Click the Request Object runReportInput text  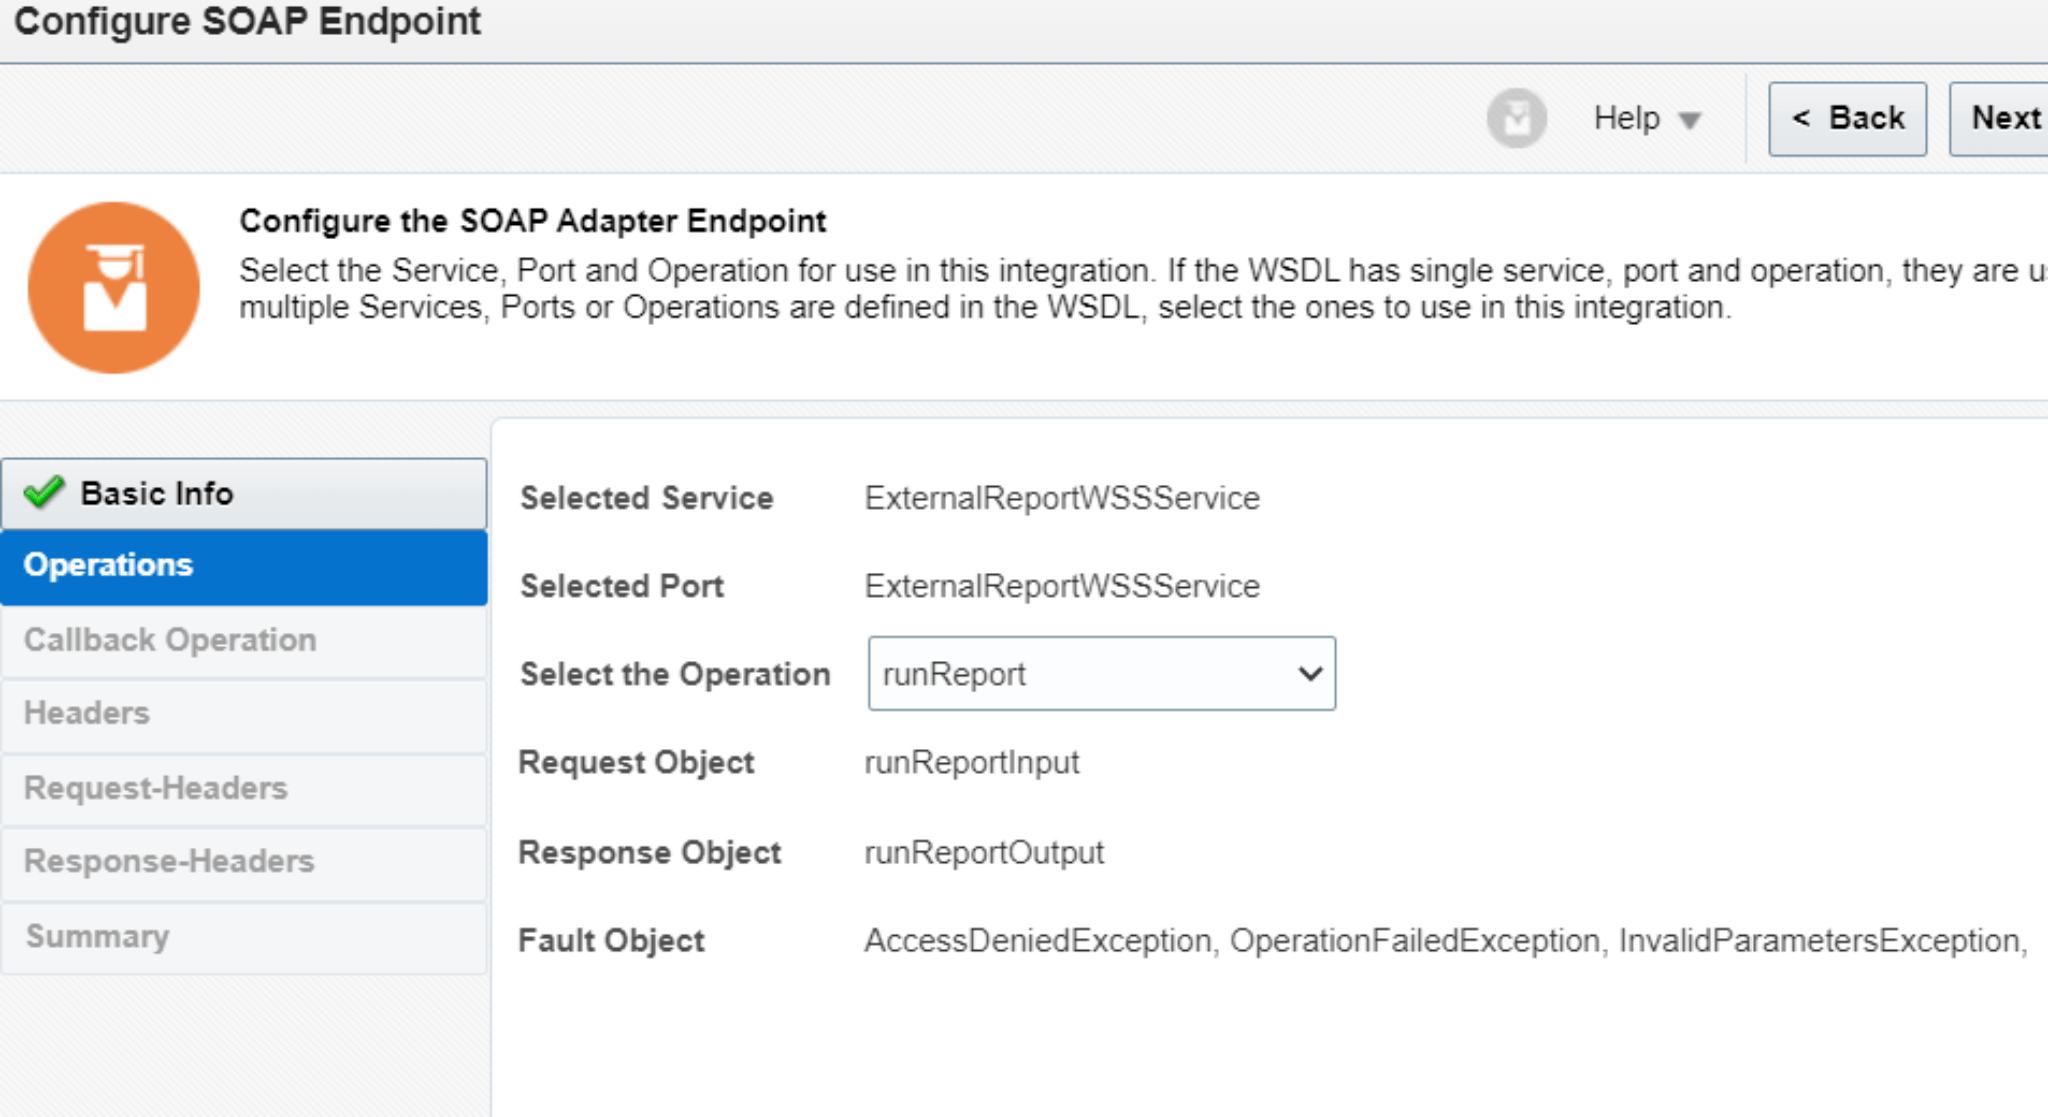click(x=972, y=762)
